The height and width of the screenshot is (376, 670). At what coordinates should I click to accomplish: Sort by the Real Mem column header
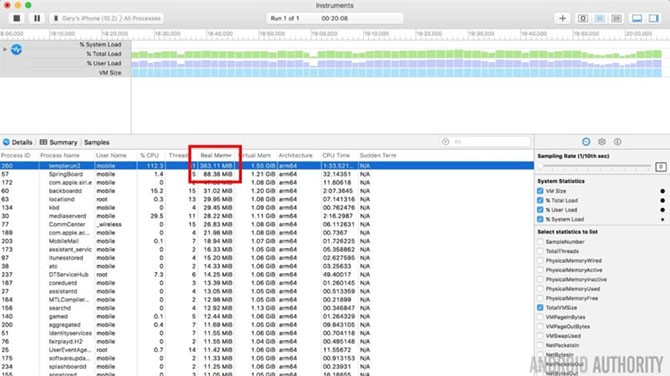click(216, 156)
